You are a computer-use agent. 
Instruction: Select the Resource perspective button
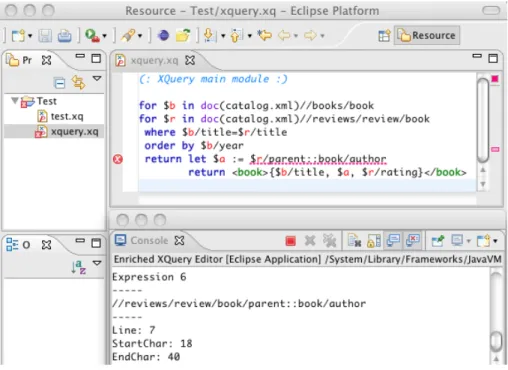pos(427,35)
